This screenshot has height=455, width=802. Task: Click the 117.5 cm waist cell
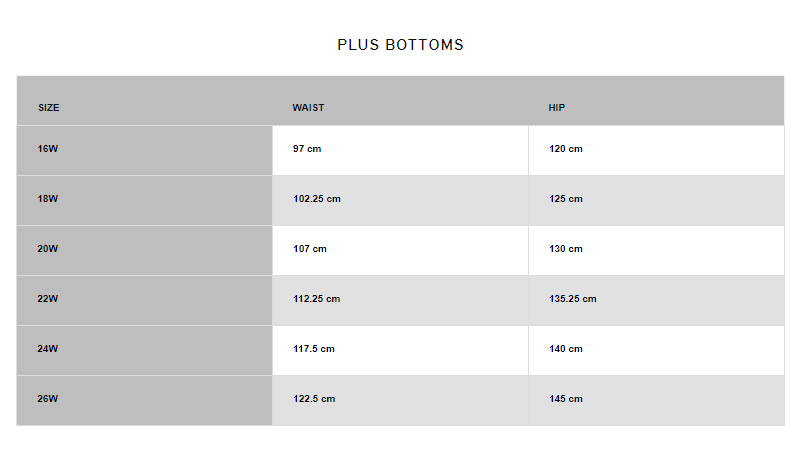click(314, 349)
